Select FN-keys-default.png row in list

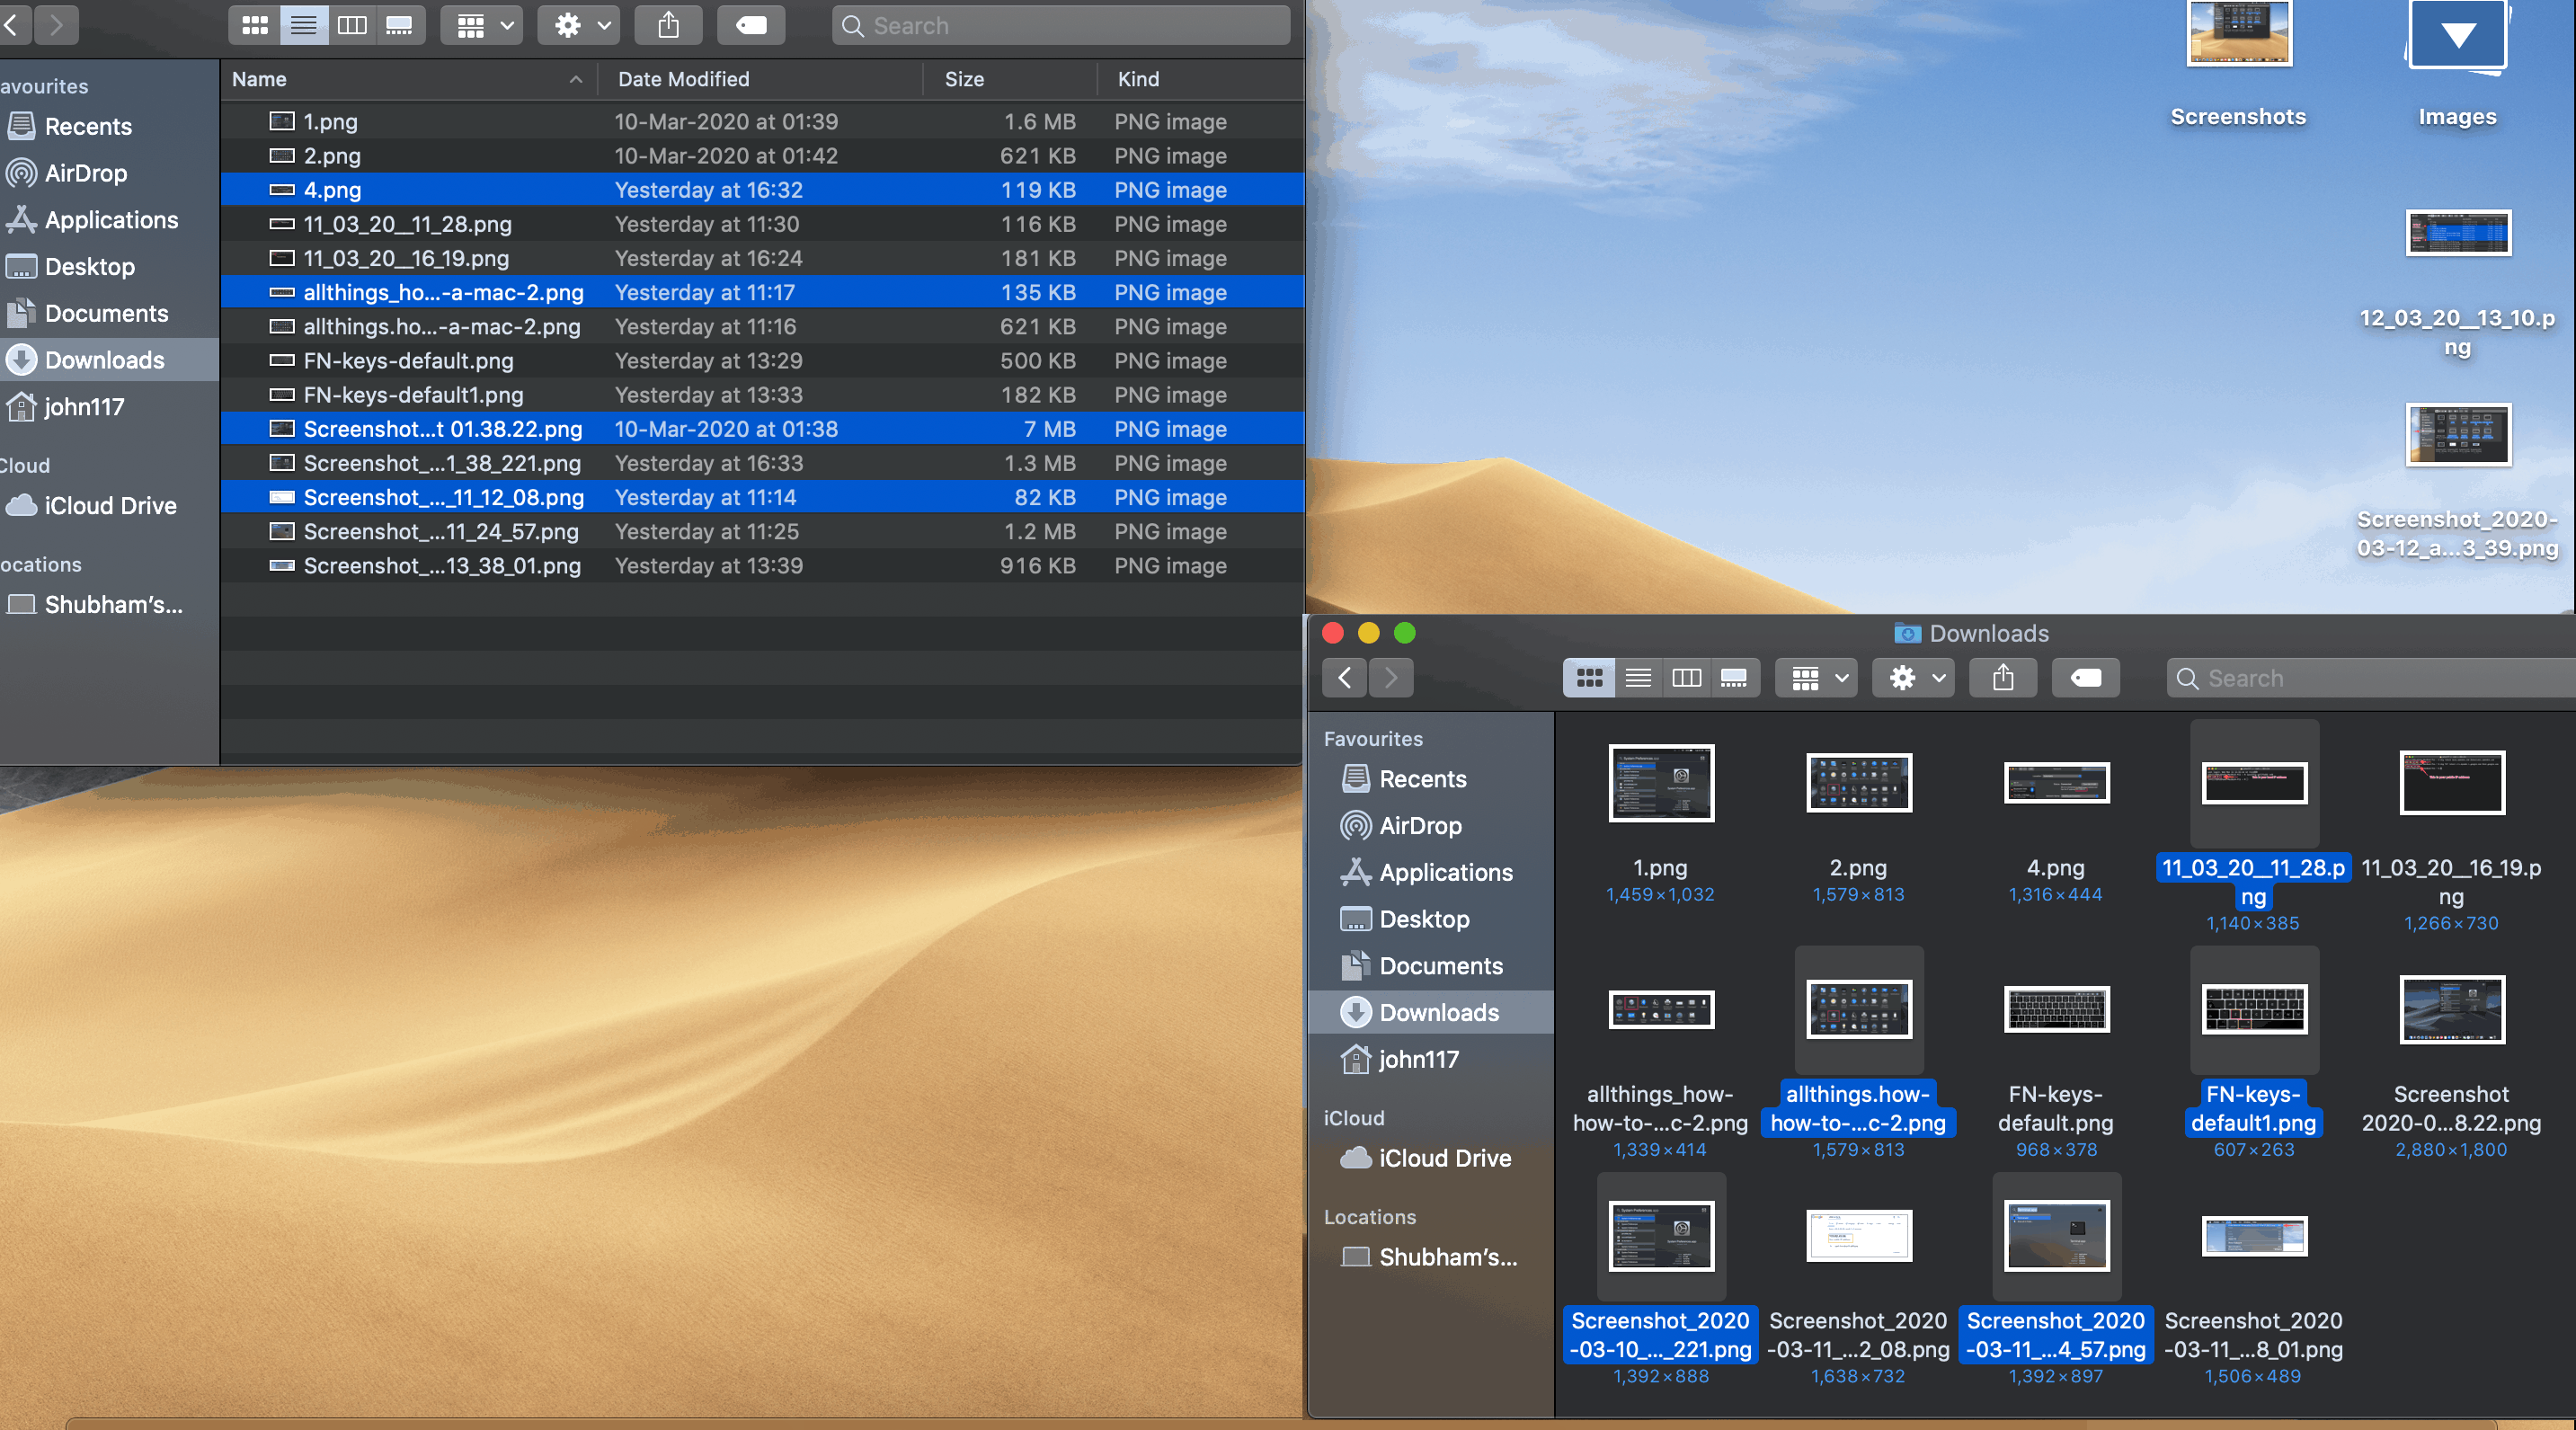pos(408,361)
